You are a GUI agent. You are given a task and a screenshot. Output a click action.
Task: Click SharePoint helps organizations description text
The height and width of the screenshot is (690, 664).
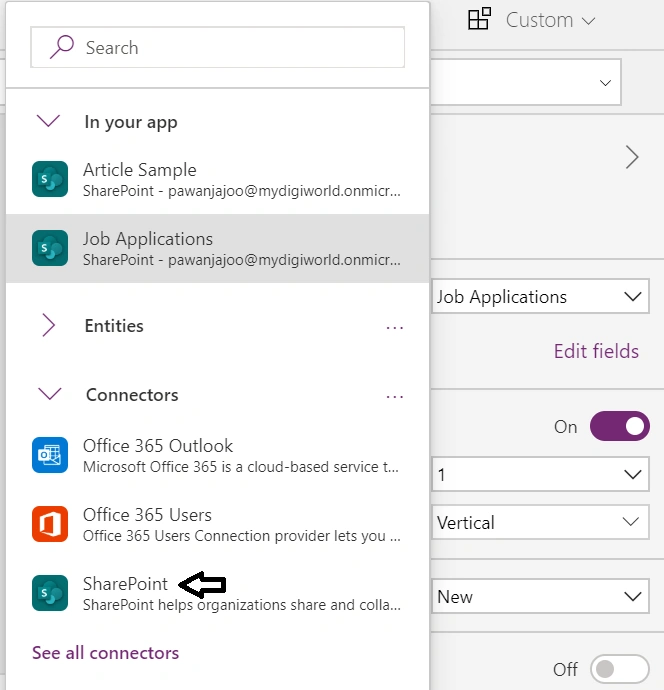242,605
